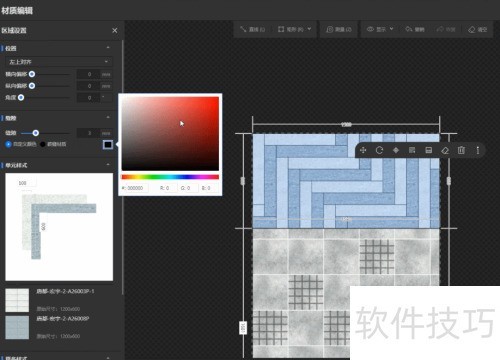Click the rotate icon in floating toolbar
The height and width of the screenshot is (360, 500).
coord(379,150)
